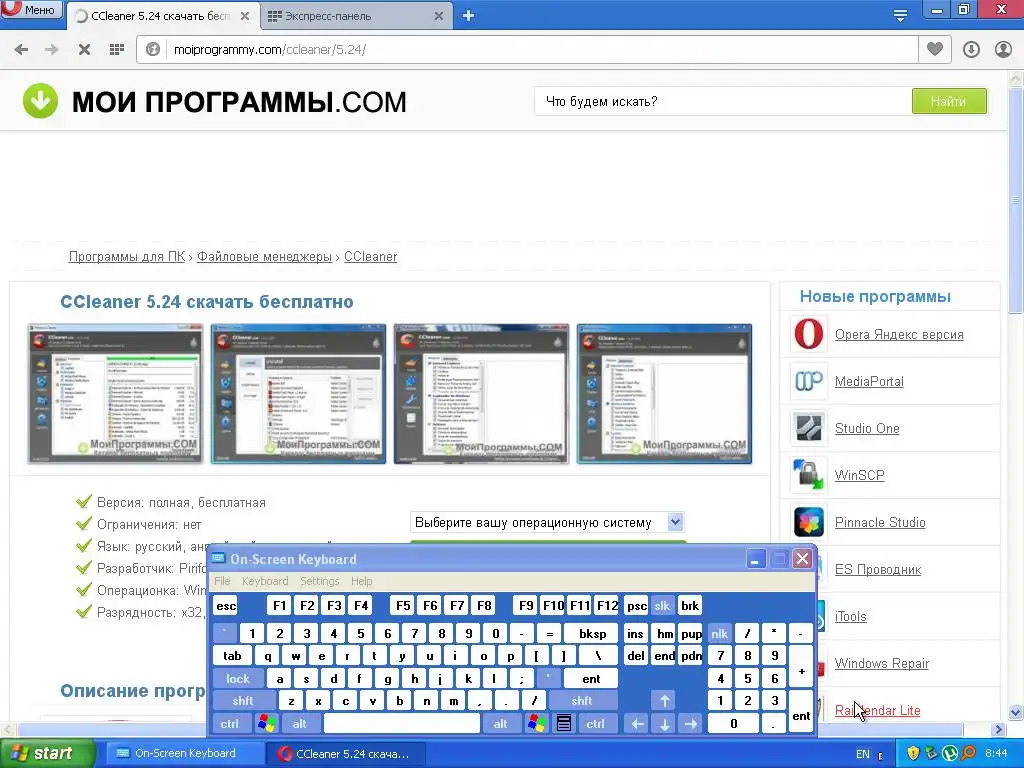Viewport: 1024px width, 768px height.
Task: Open the fourth CCleaner screenshot thumbnail
Action: (x=664, y=394)
